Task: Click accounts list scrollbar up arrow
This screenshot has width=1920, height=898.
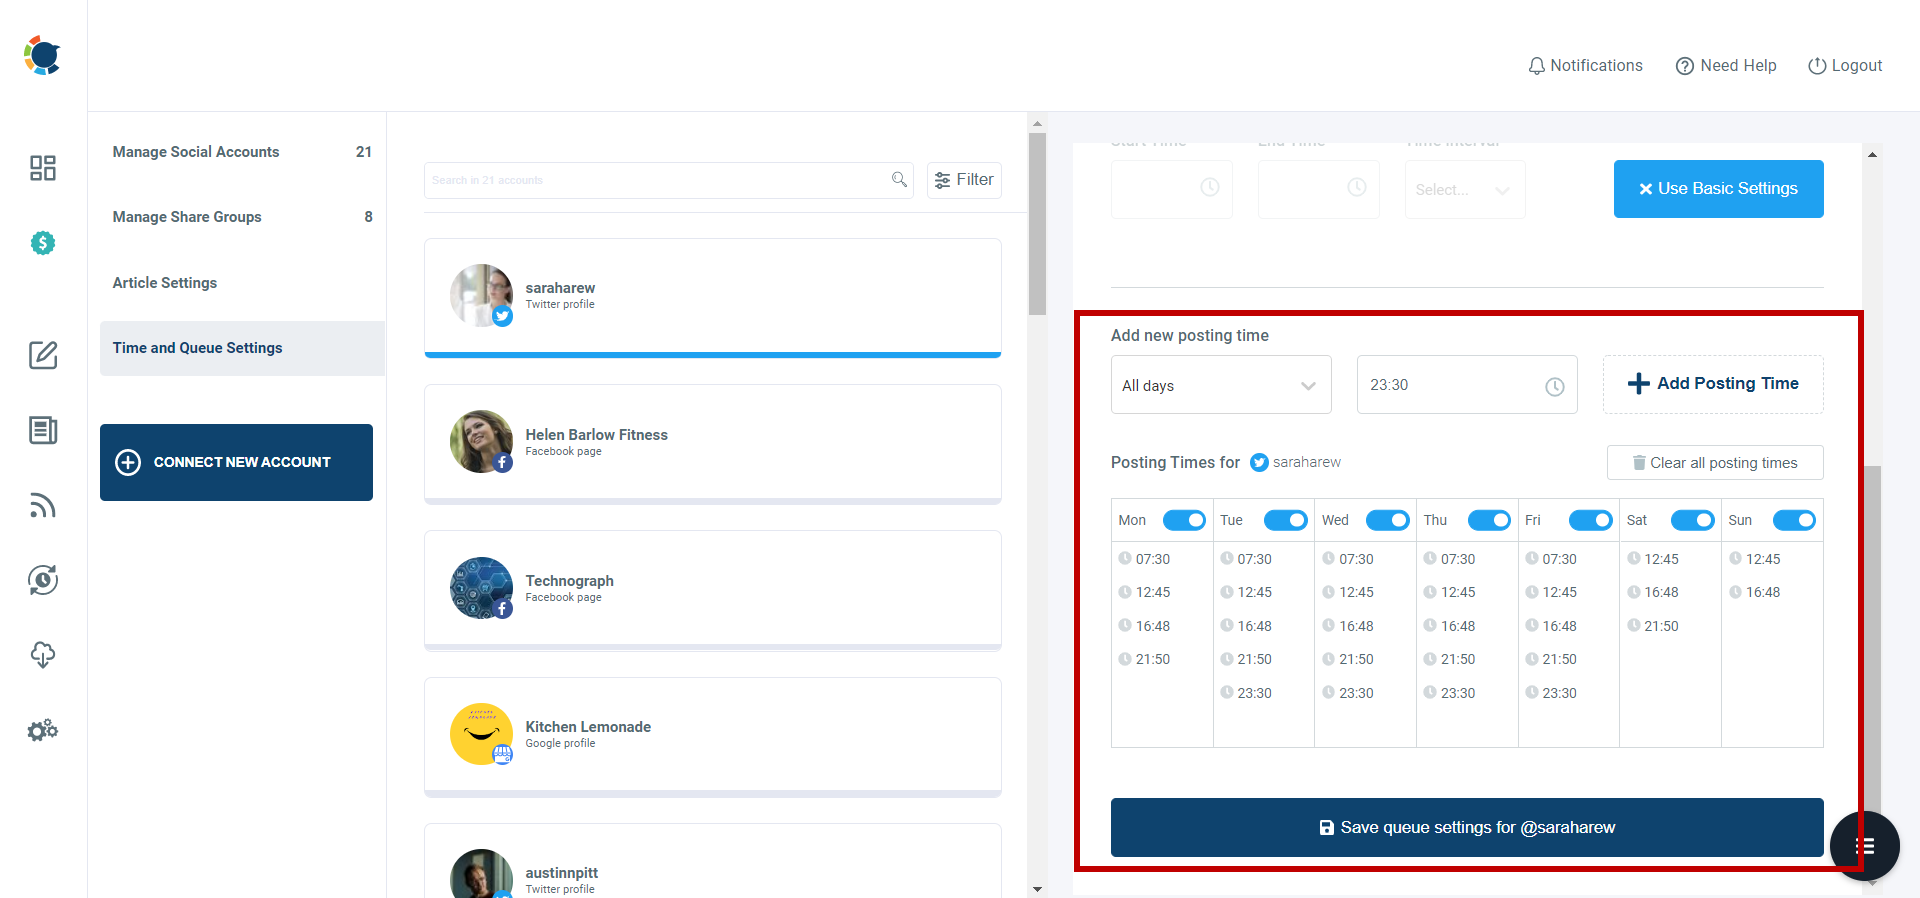Action: 1037,124
